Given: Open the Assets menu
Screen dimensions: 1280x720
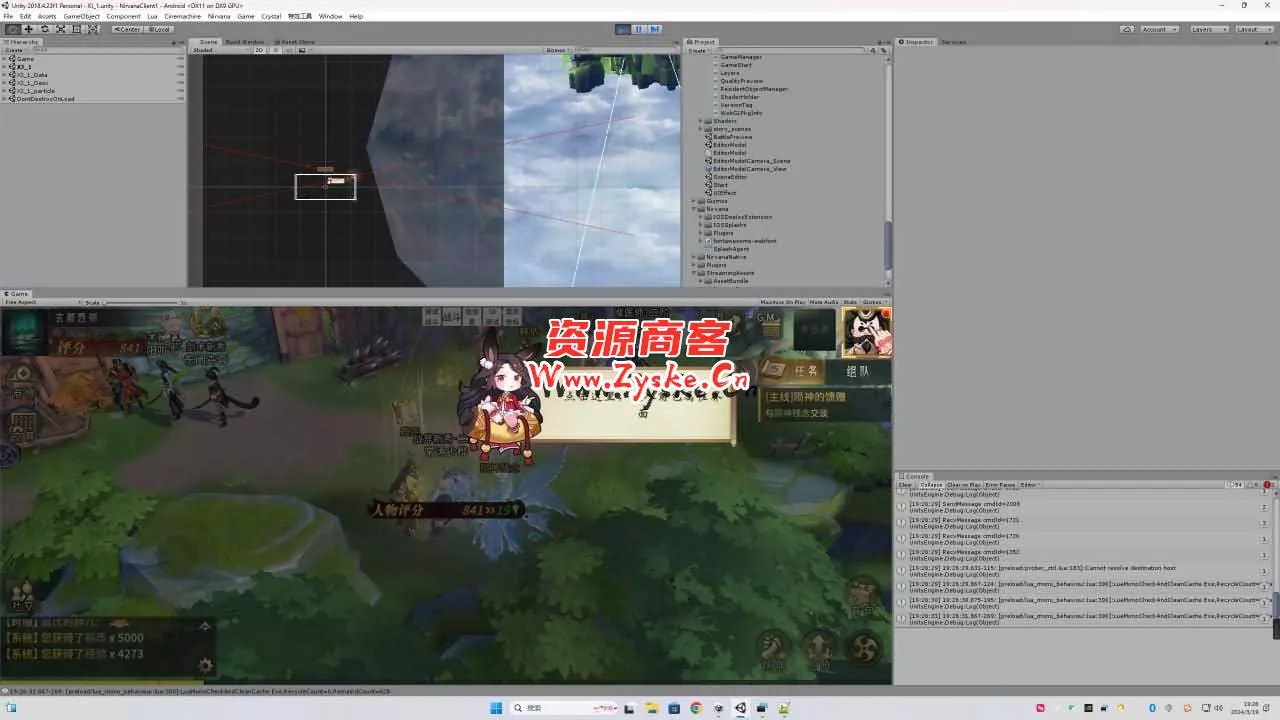Looking at the screenshot, I should click(x=47, y=16).
